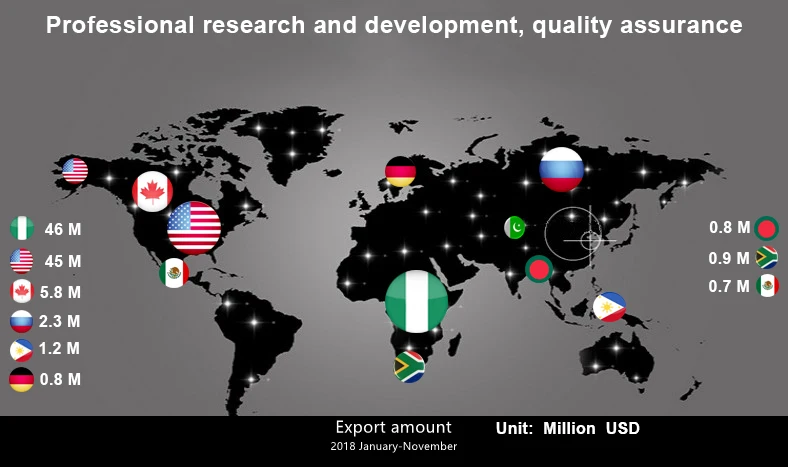788x467 pixels.
Task: Click the large Russia flag on the map
Action: coord(561,169)
